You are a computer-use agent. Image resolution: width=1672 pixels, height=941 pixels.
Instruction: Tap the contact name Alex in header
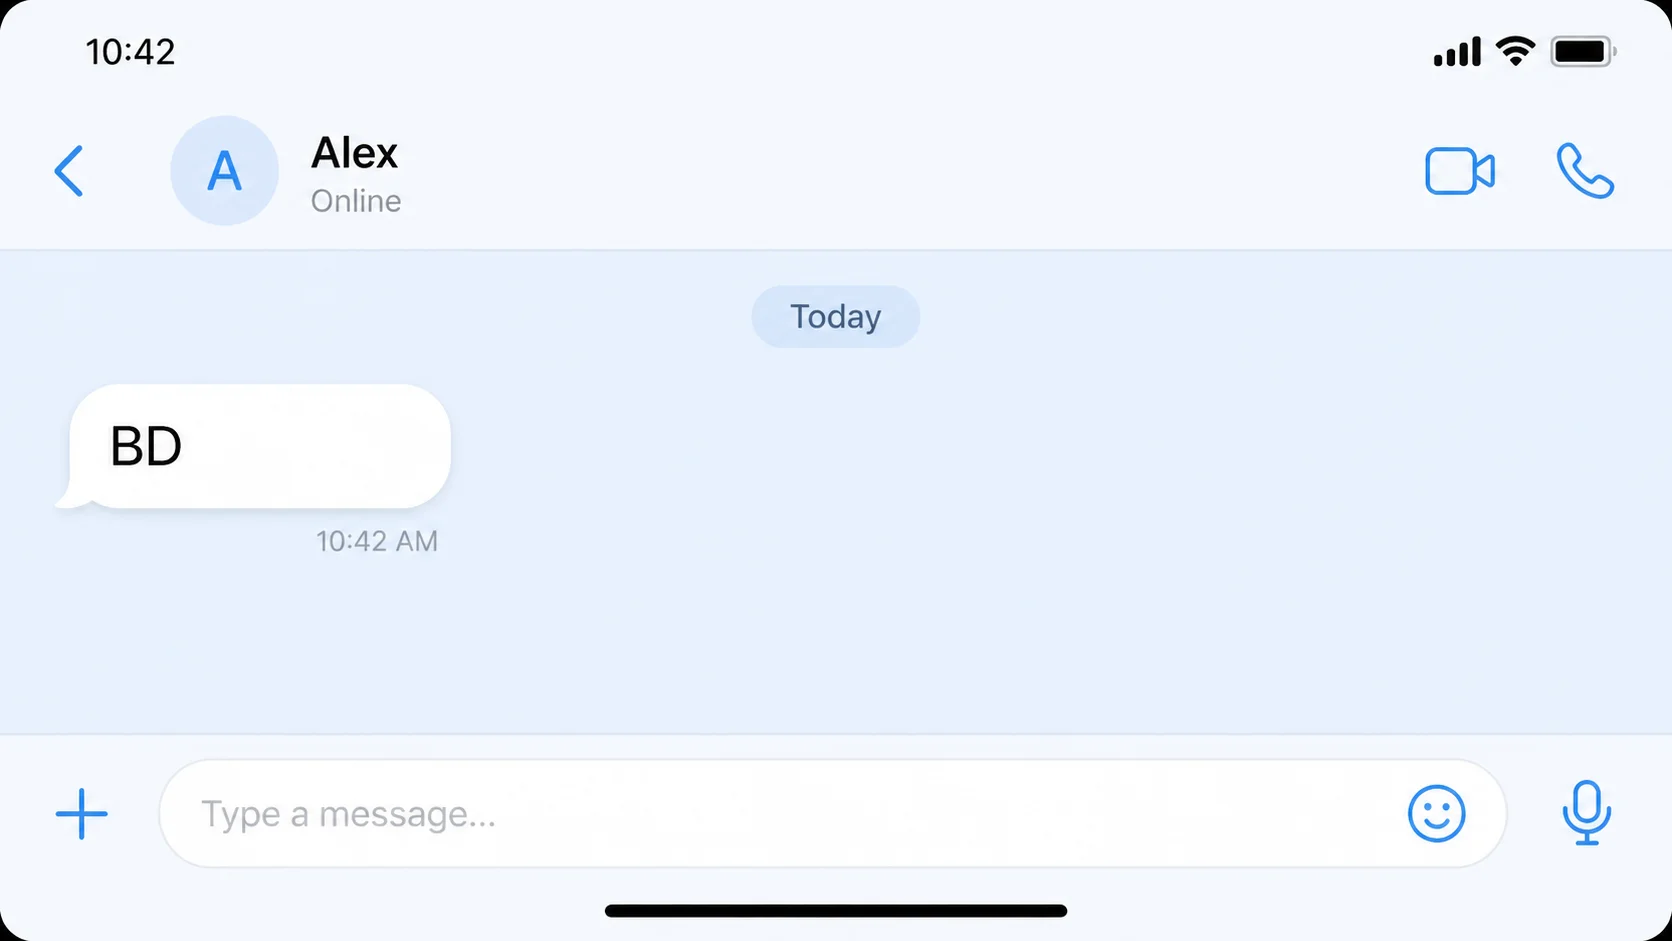(355, 152)
